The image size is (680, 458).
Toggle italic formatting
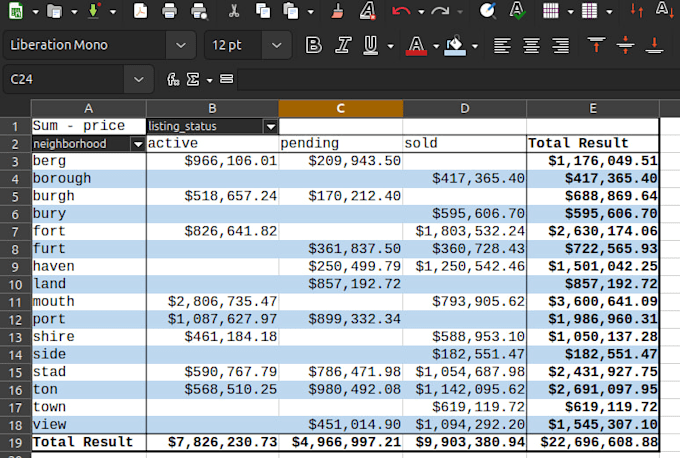point(343,45)
